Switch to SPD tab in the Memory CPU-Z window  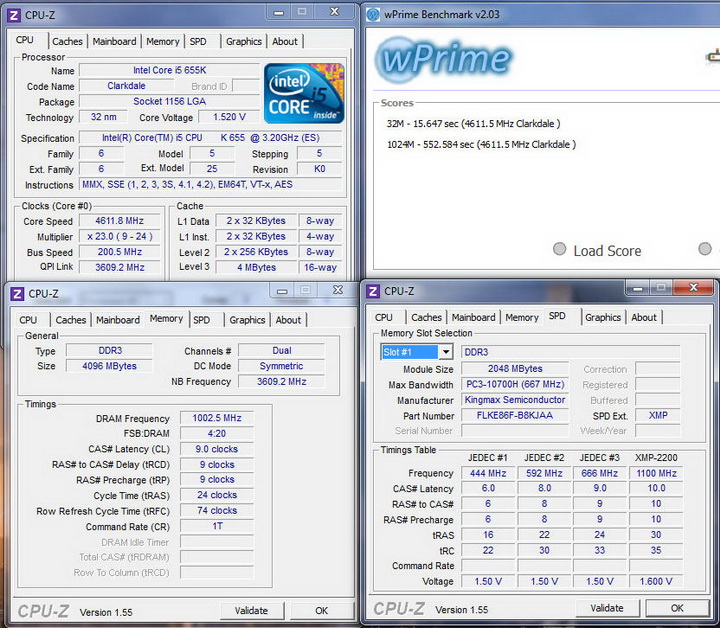202,320
